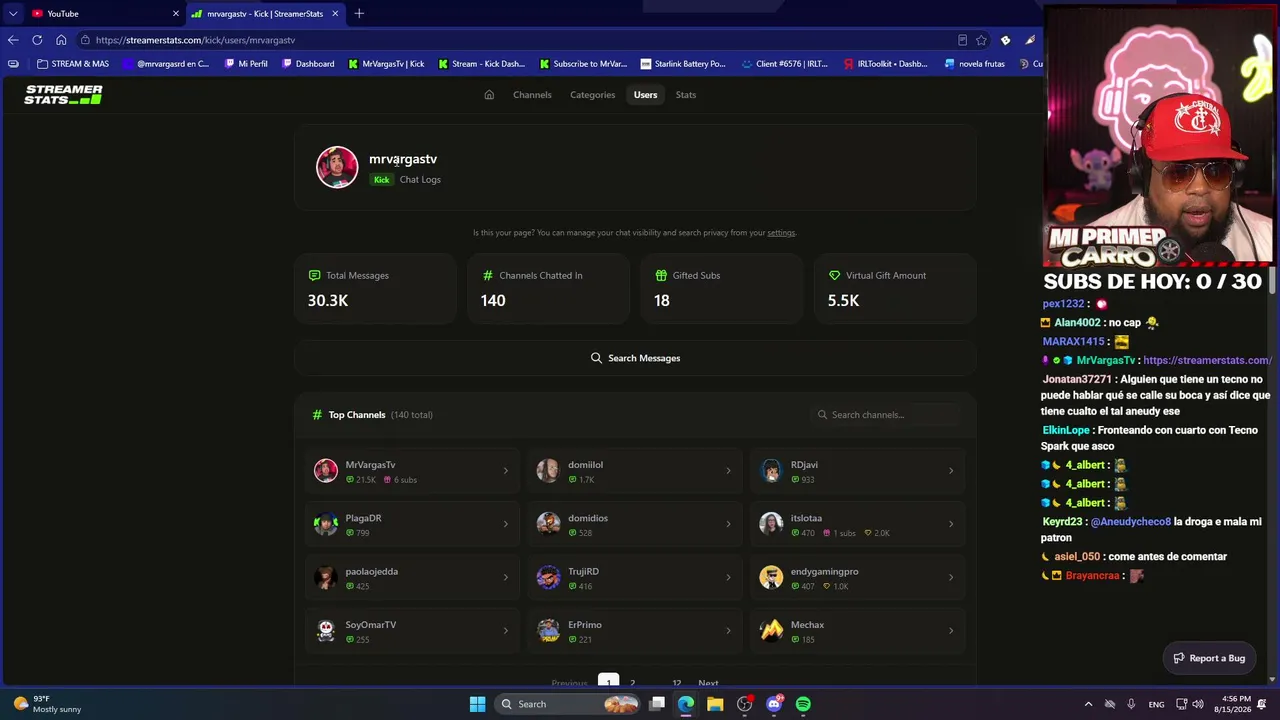Image resolution: width=1280 pixels, height=720 pixels.
Task: Open the IRLToolkit Dashboard bookmark
Action: (886, 64)
